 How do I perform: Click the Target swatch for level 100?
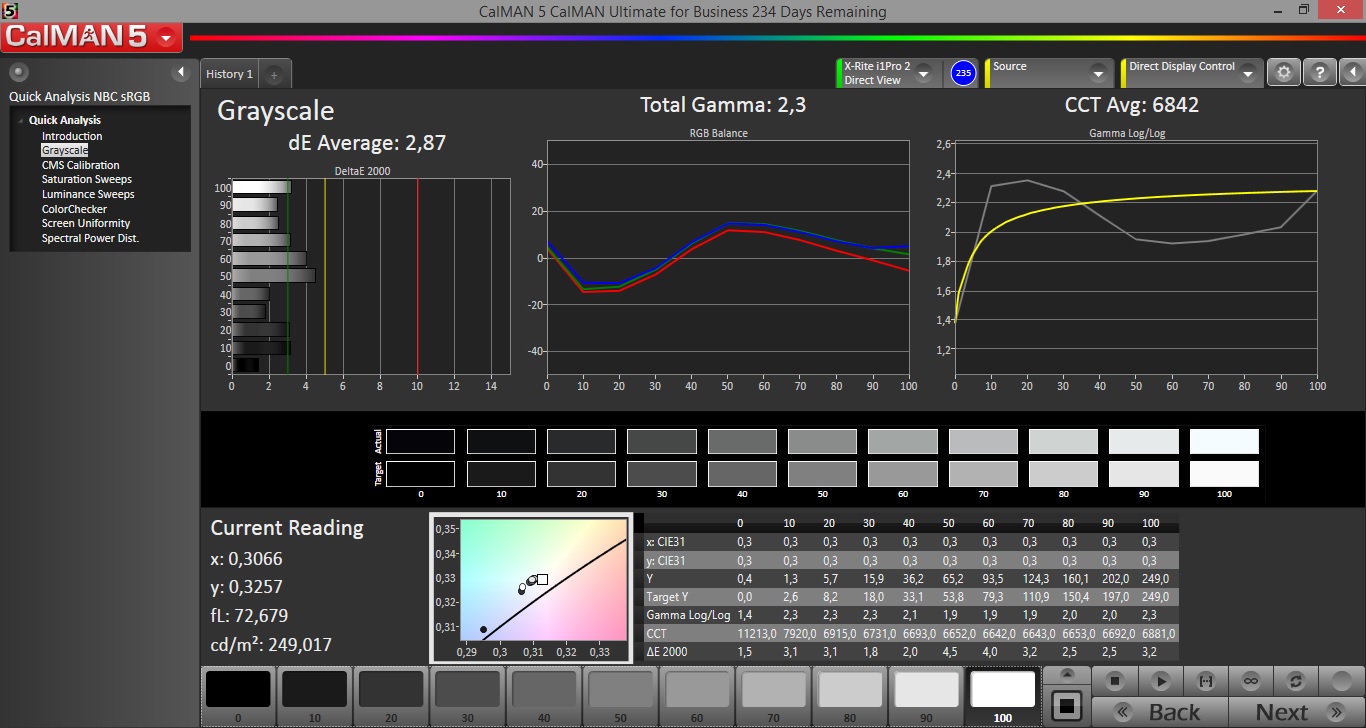click(x=1224, y=473)
